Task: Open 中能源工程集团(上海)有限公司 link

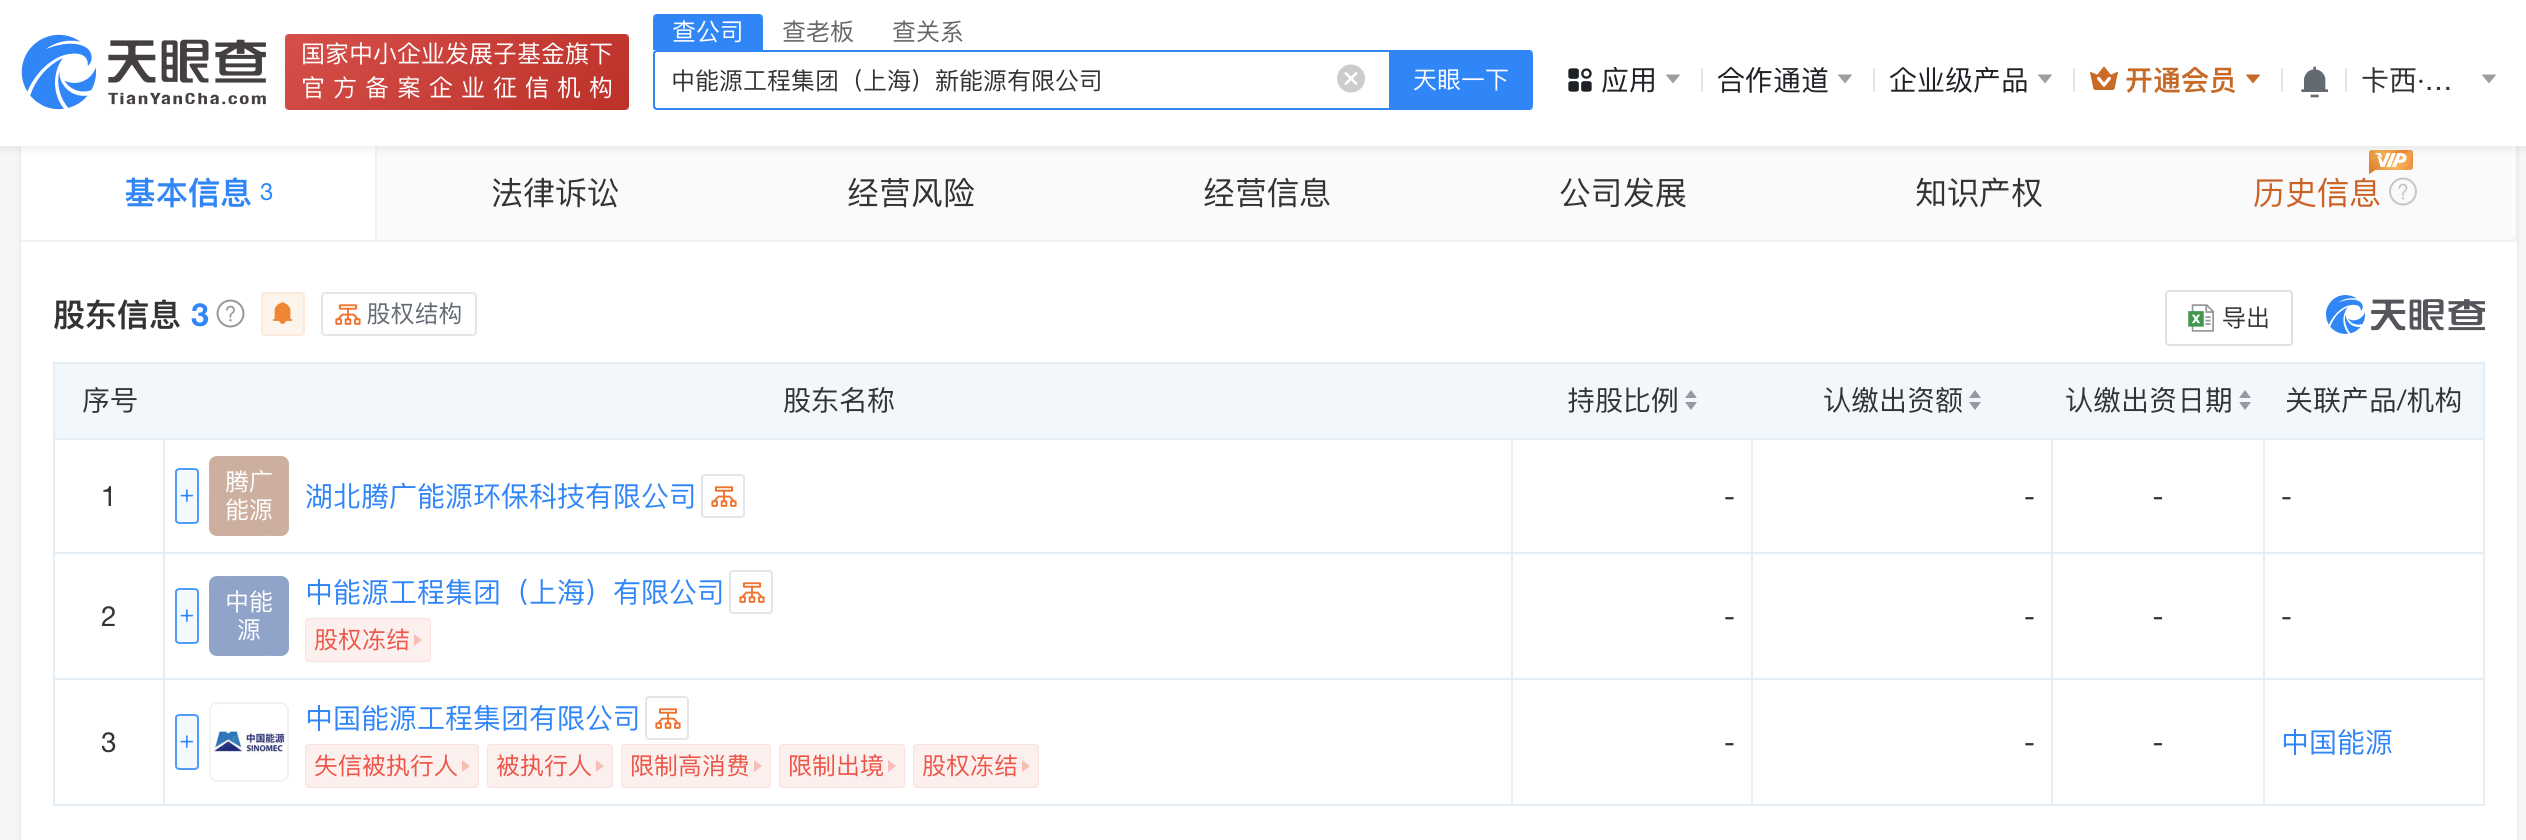Action: 515,592
